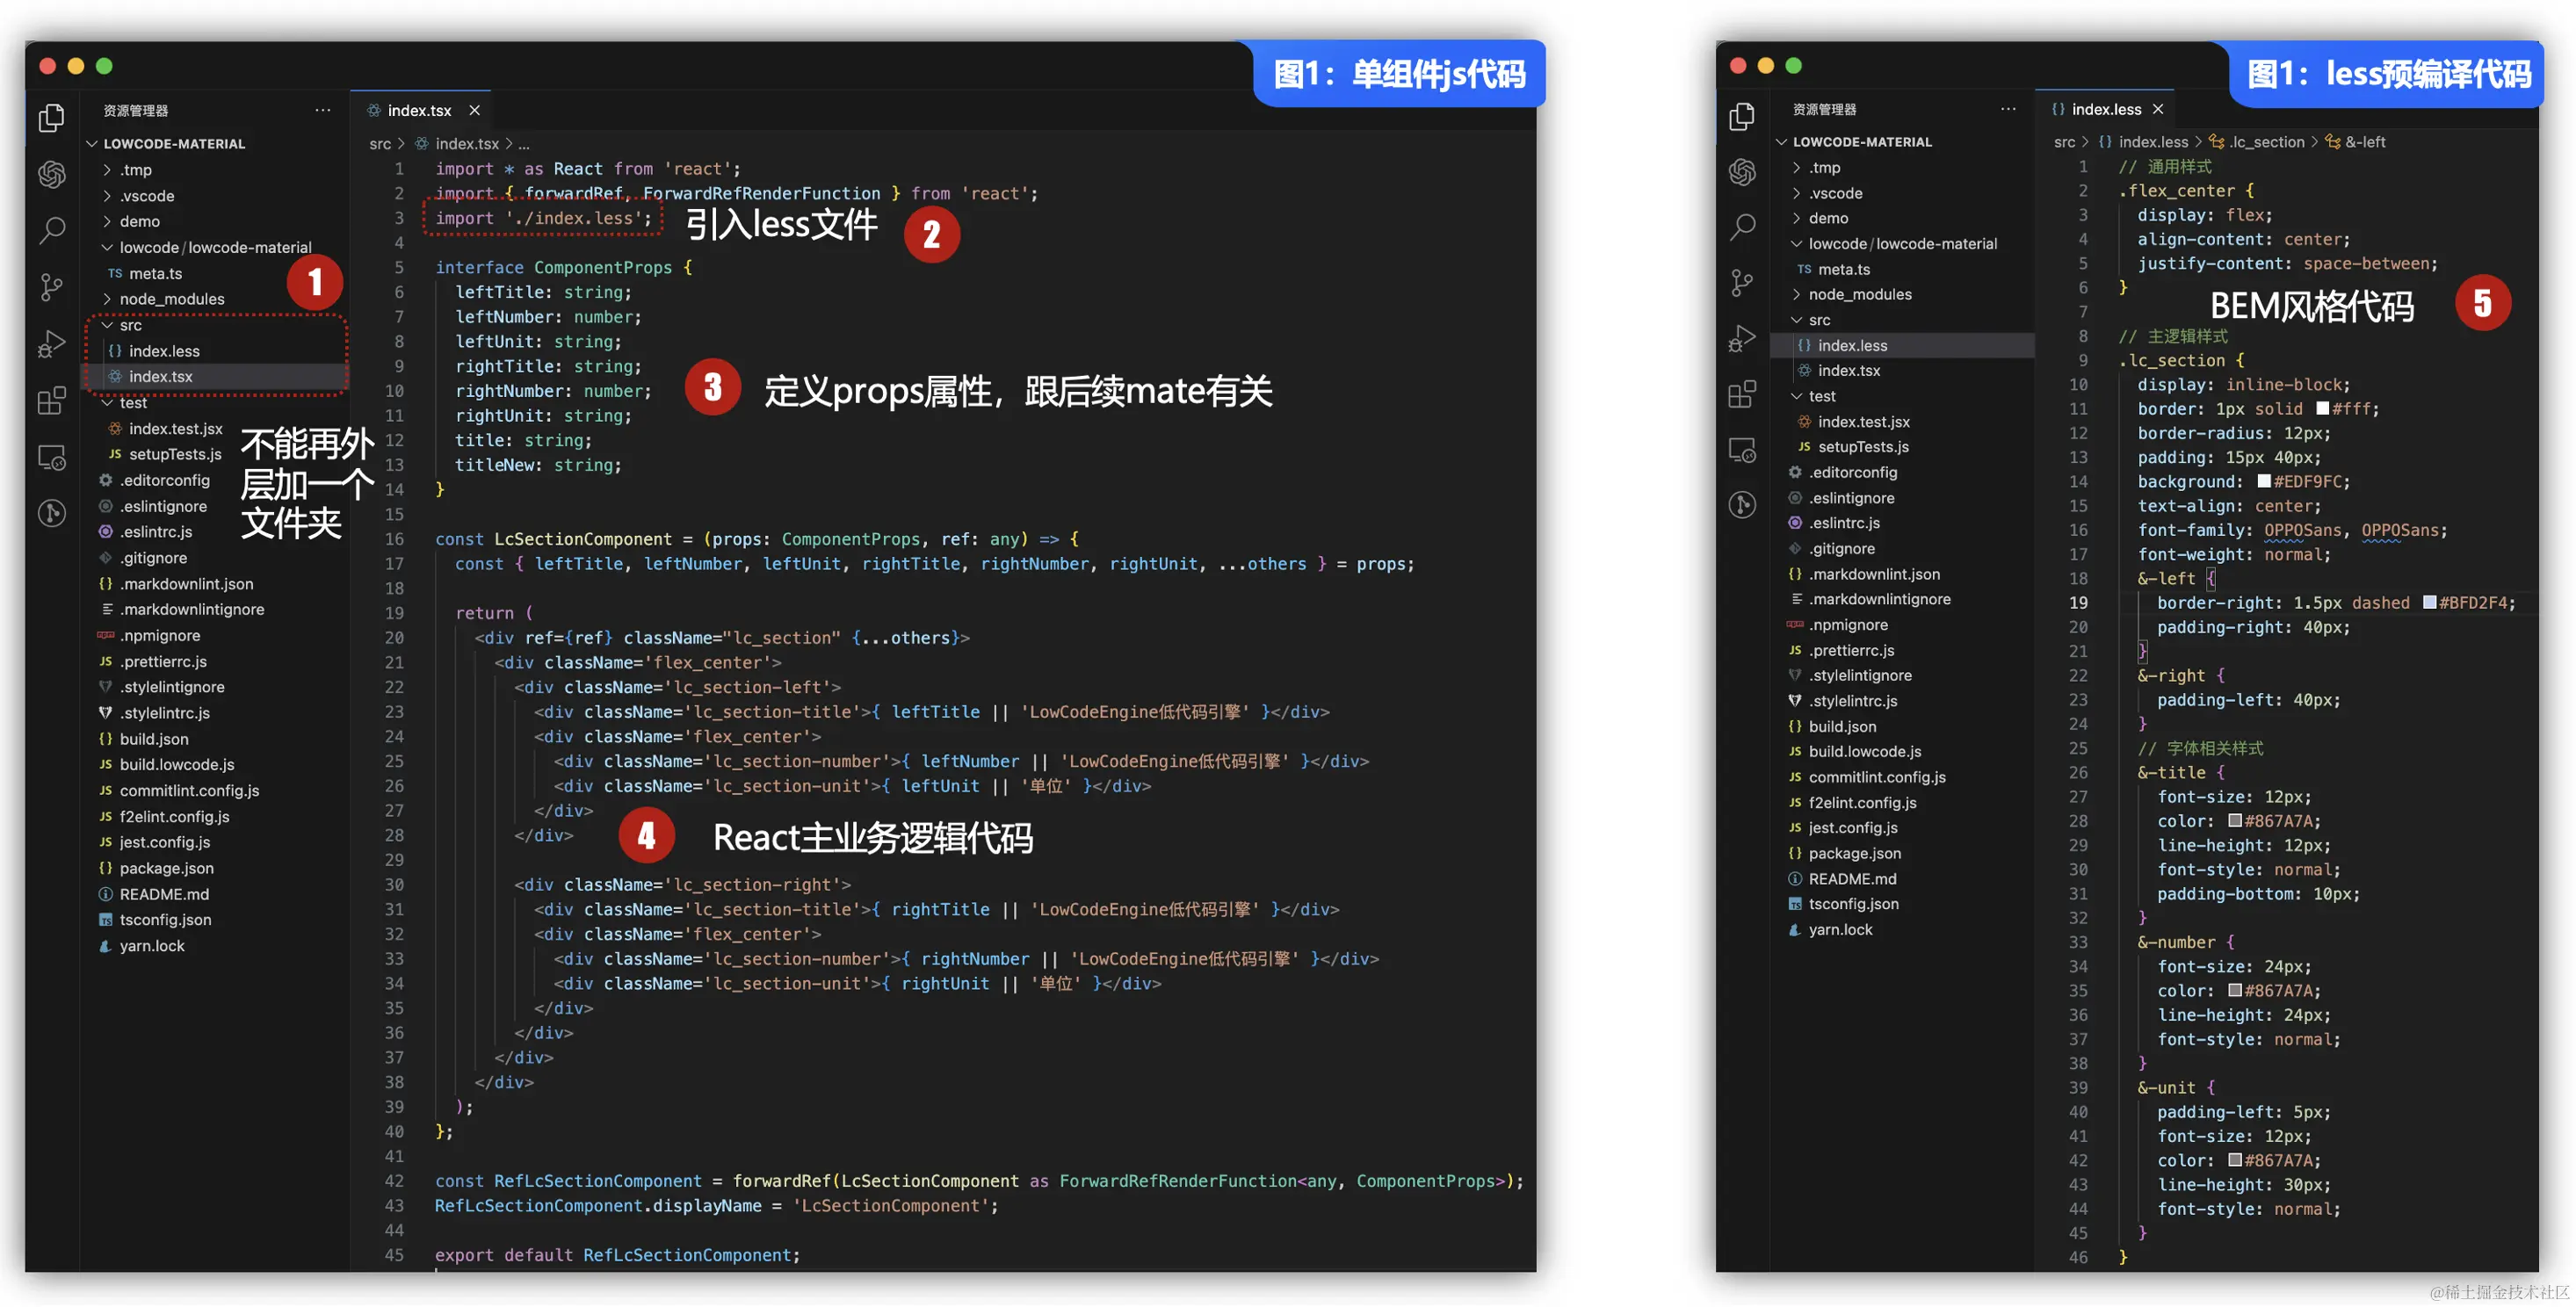This screenshot has width=2576, height=1307.
Task: Open package.json in left explorer
Action: pos(166,867)
